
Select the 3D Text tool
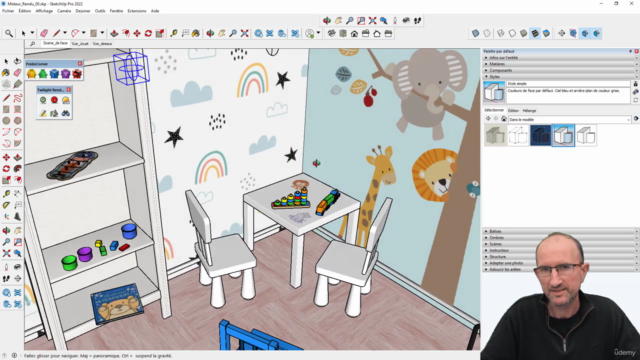(18, 216)
